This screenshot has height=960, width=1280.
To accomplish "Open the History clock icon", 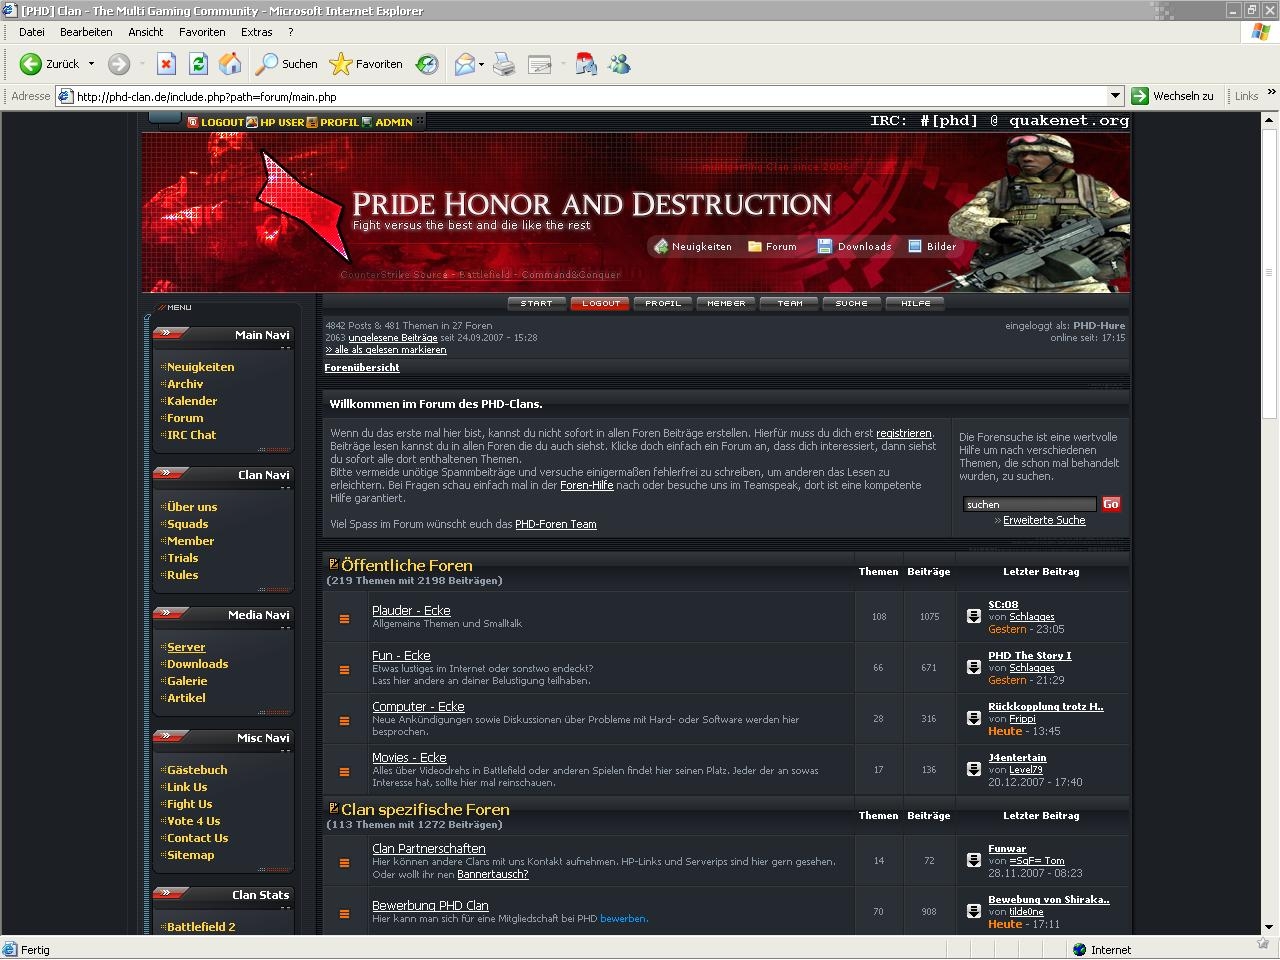I will (x=427, y=64).
